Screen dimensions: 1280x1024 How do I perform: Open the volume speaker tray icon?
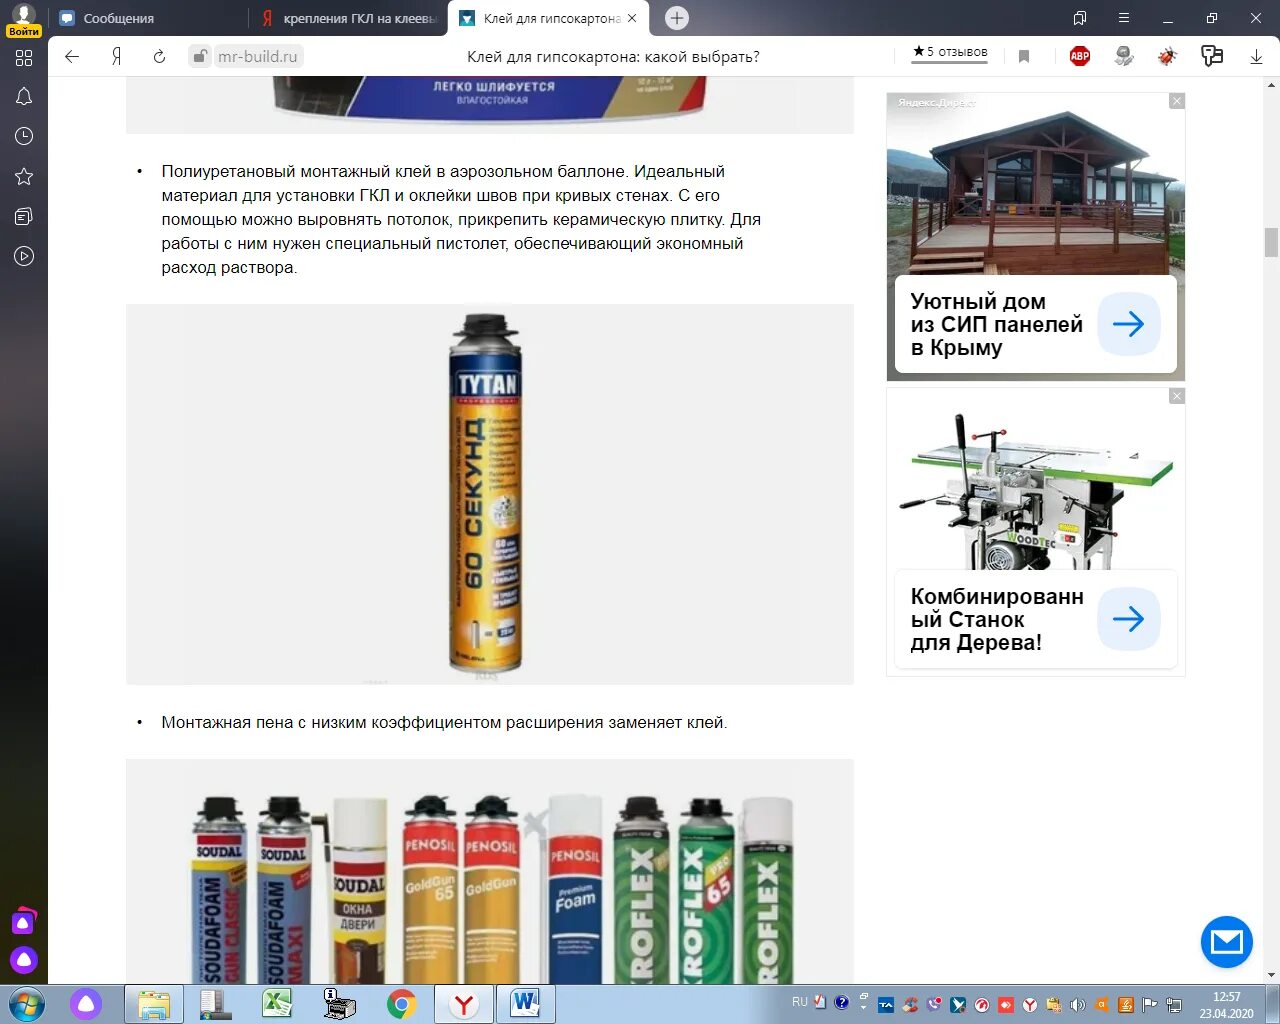pos(1077,1005)
